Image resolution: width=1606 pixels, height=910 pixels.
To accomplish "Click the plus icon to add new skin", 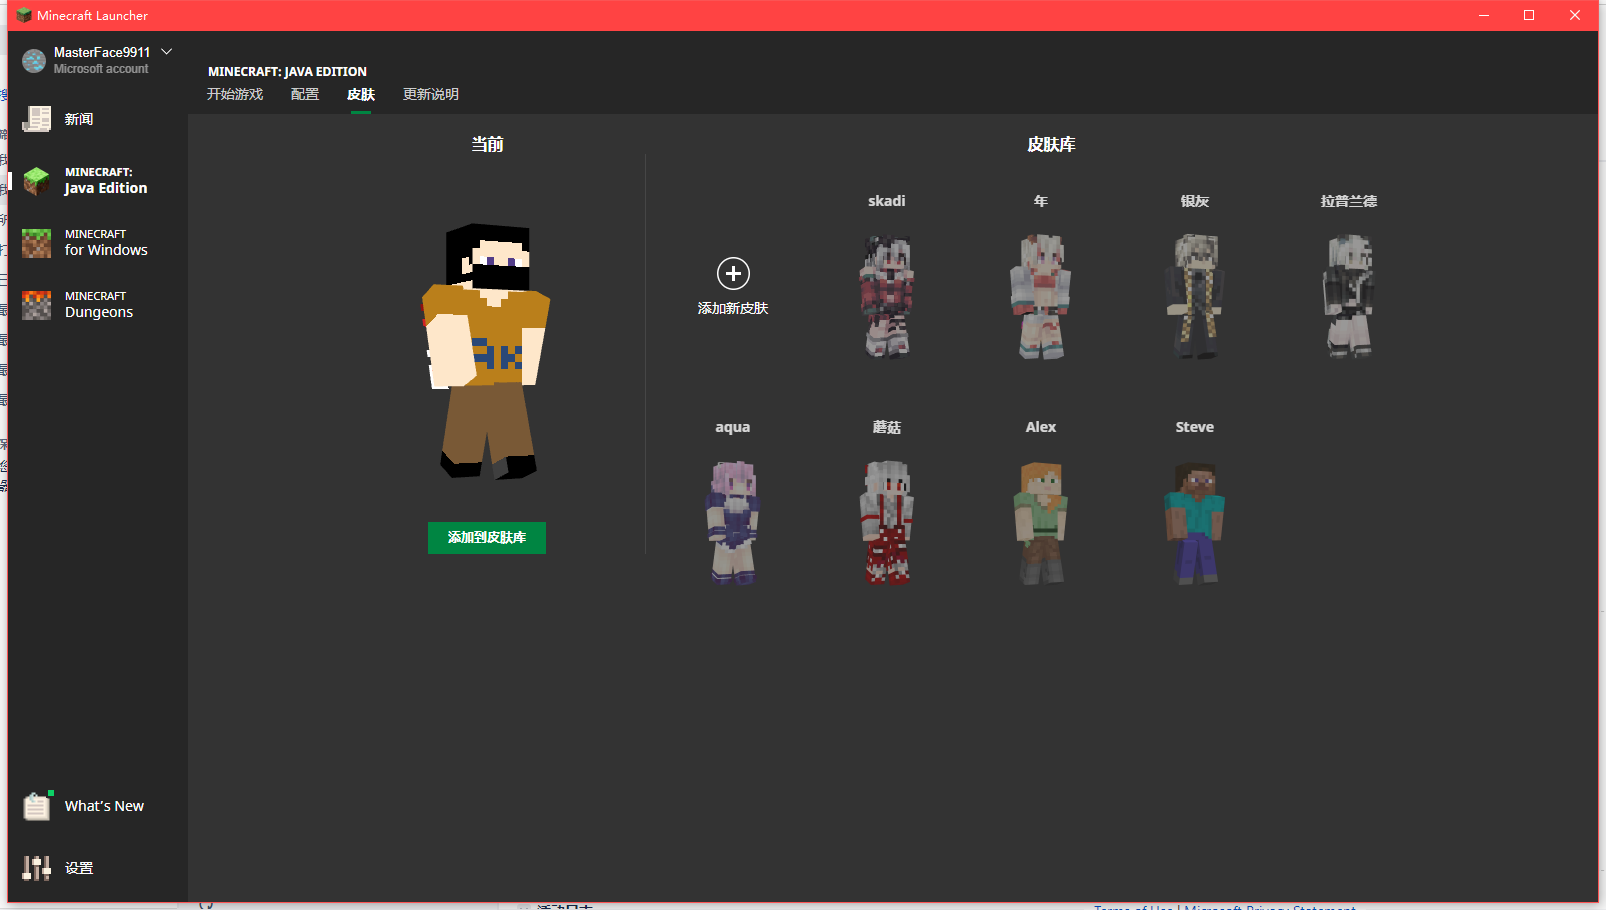I will pos(733,273).
